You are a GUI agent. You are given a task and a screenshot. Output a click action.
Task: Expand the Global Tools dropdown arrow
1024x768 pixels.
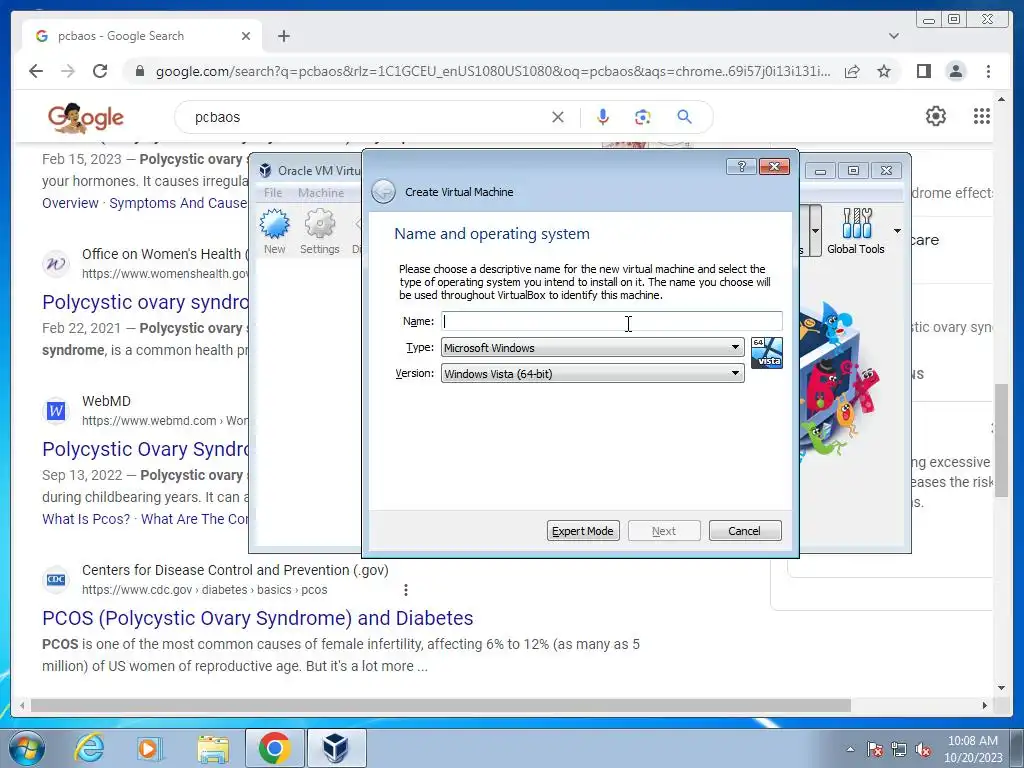tap(897, 231)
